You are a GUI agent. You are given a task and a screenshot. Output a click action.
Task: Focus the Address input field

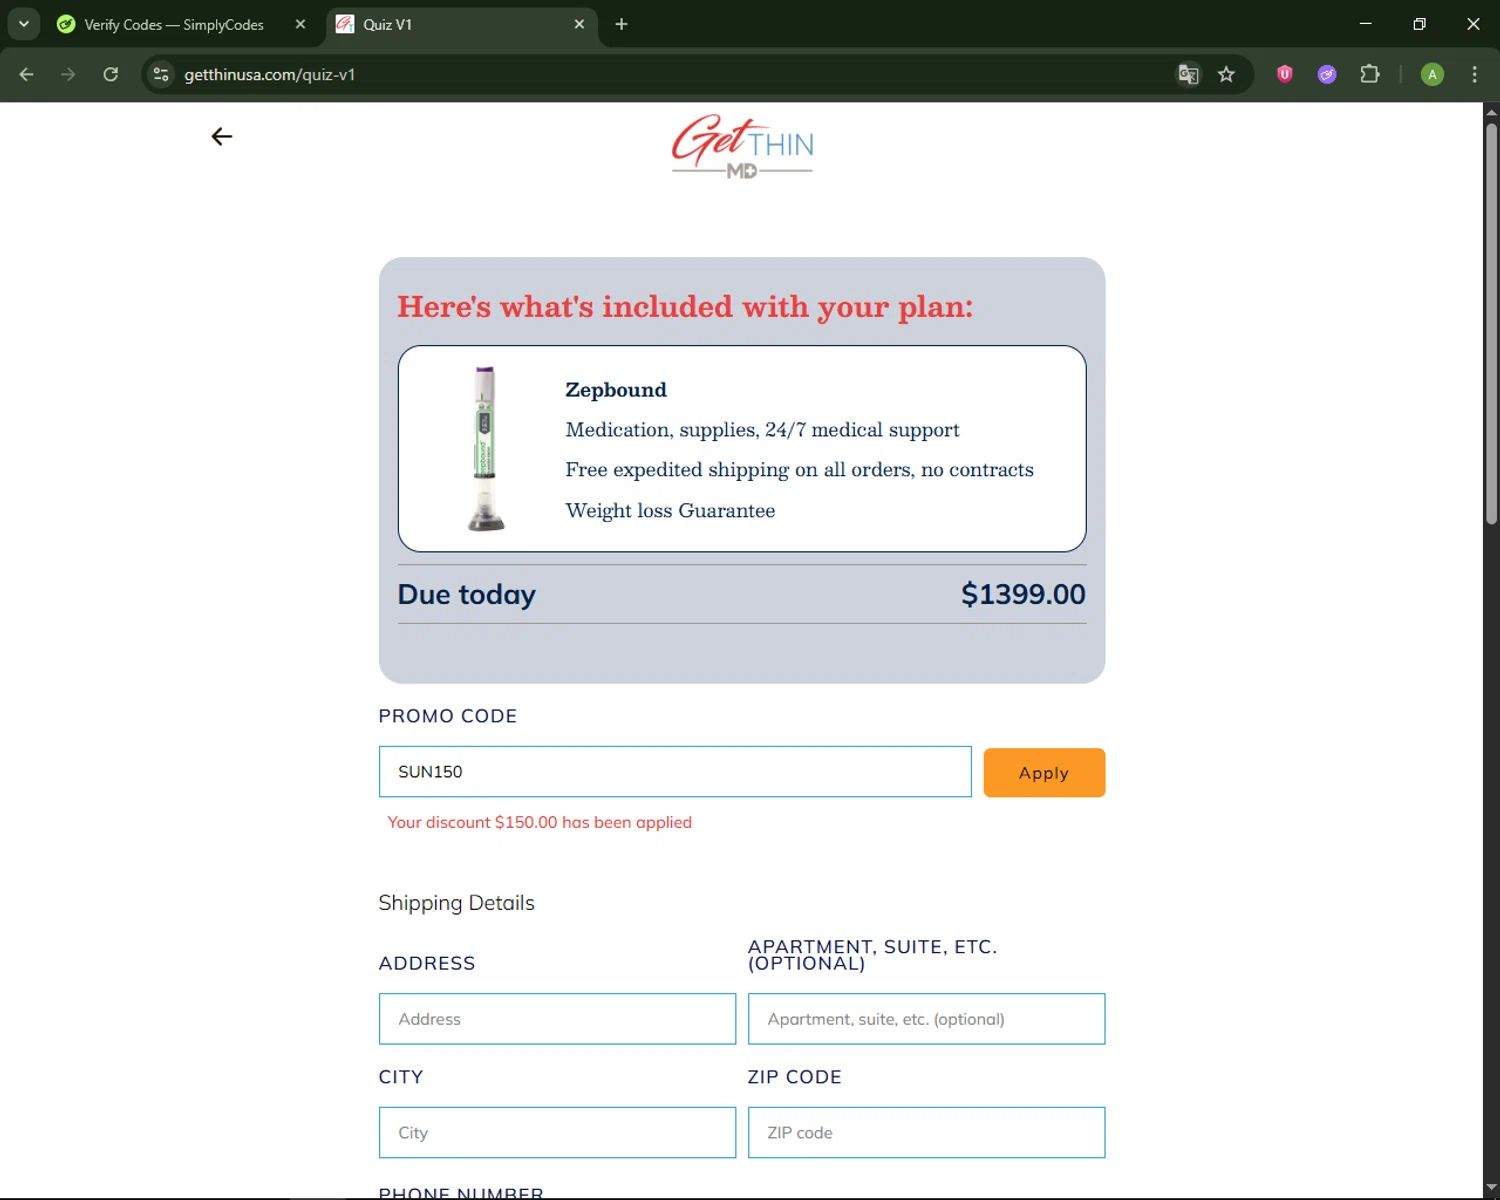click(x=557, y=1019)
